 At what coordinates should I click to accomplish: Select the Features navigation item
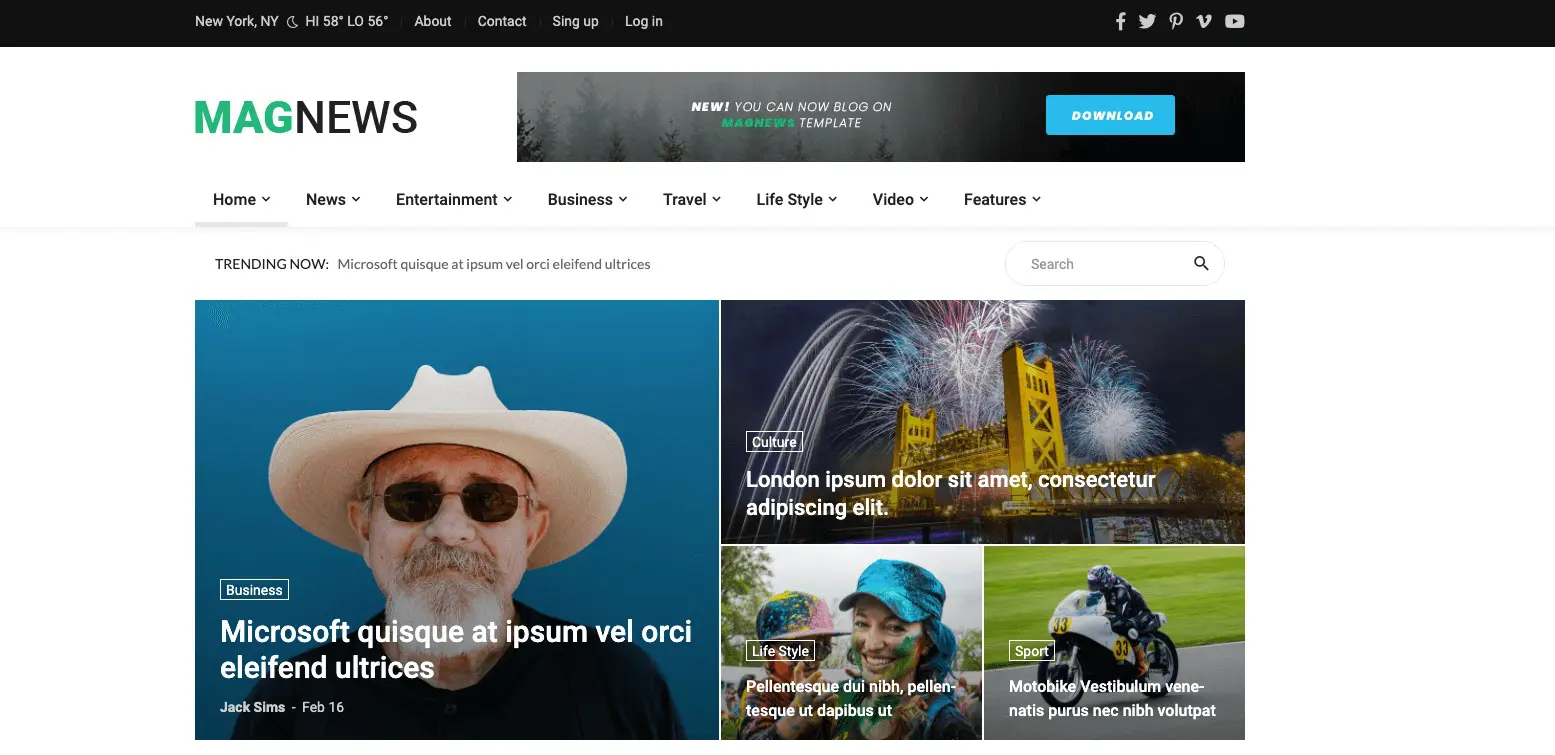(x=995, y=199)
